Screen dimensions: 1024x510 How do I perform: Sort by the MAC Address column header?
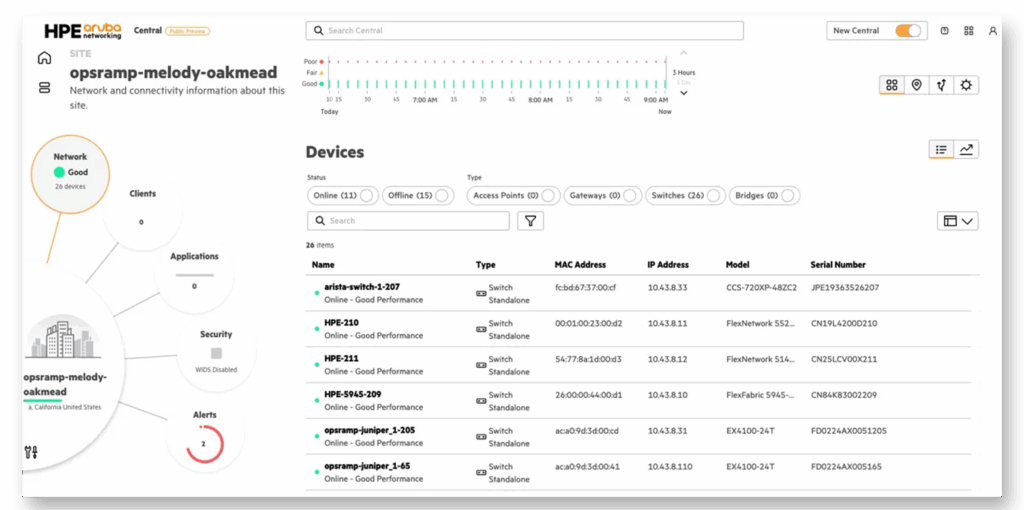point(580,265)
